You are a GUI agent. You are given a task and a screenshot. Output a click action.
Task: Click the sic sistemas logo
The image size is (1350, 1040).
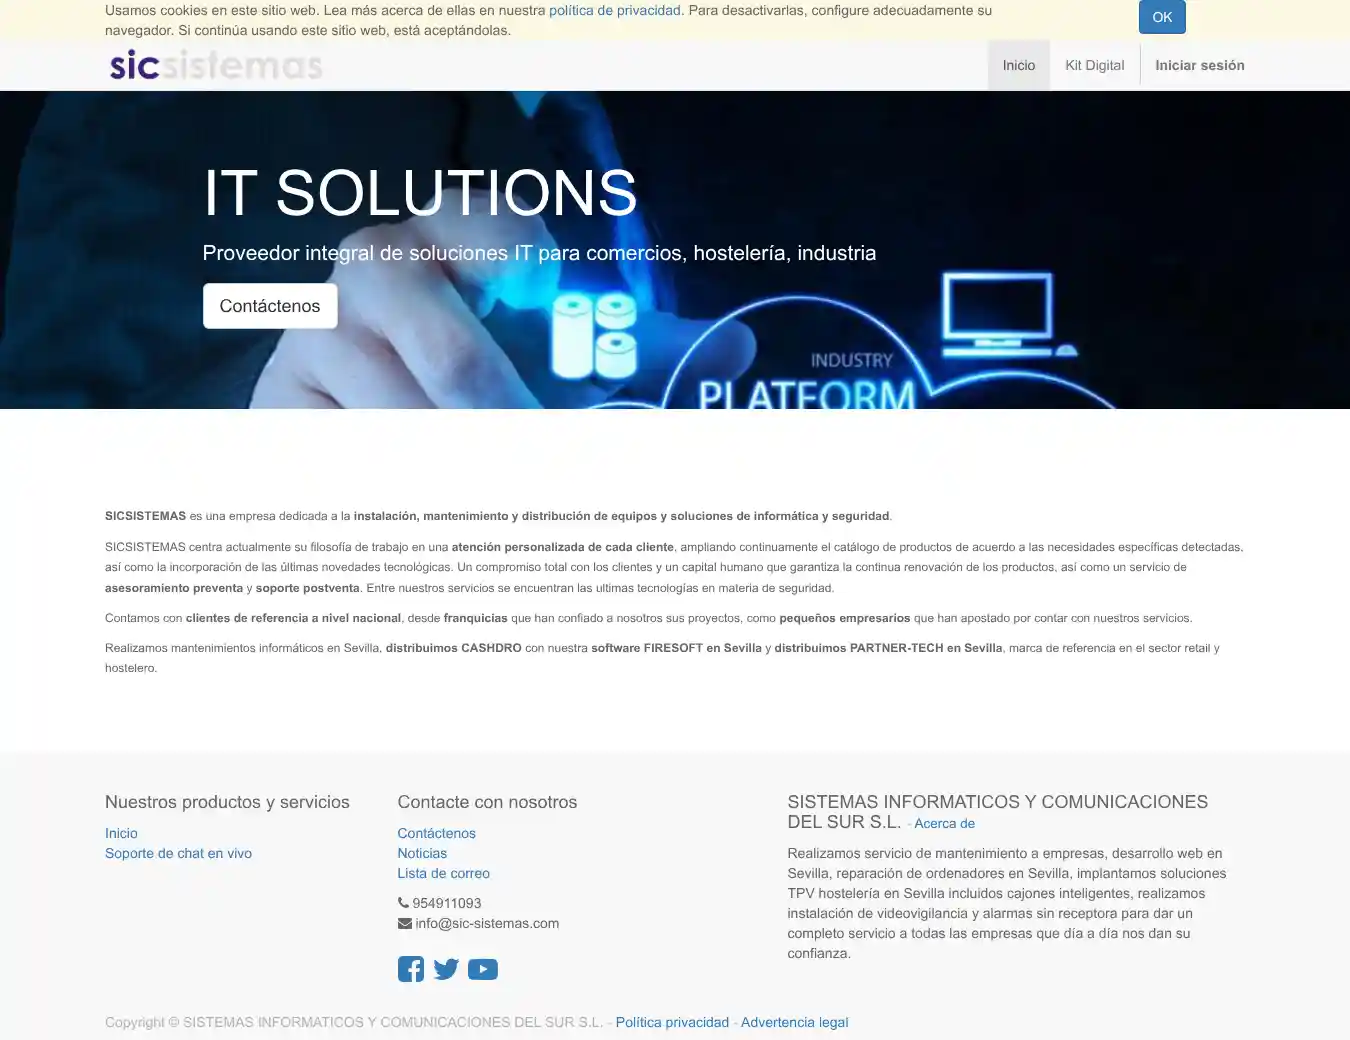tap(216, 66)
